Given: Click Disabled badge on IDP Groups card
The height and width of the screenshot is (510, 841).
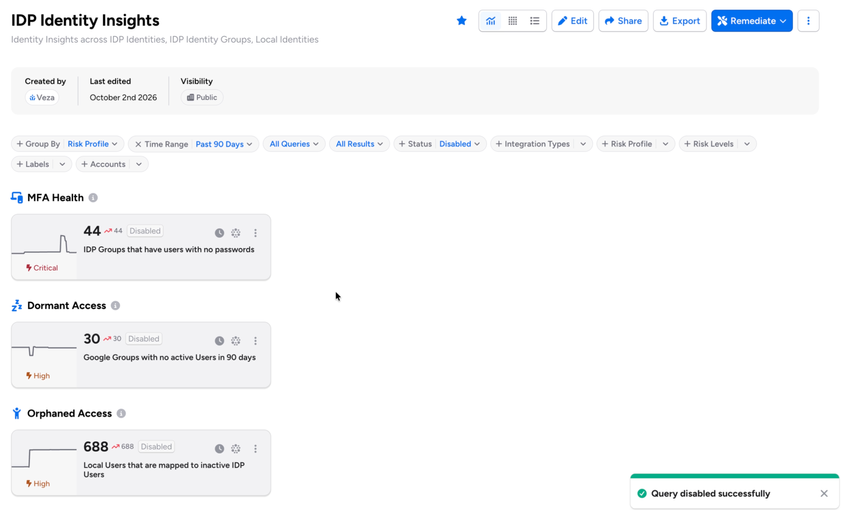Looking at the screenshot, I should [x=145, y=231].
